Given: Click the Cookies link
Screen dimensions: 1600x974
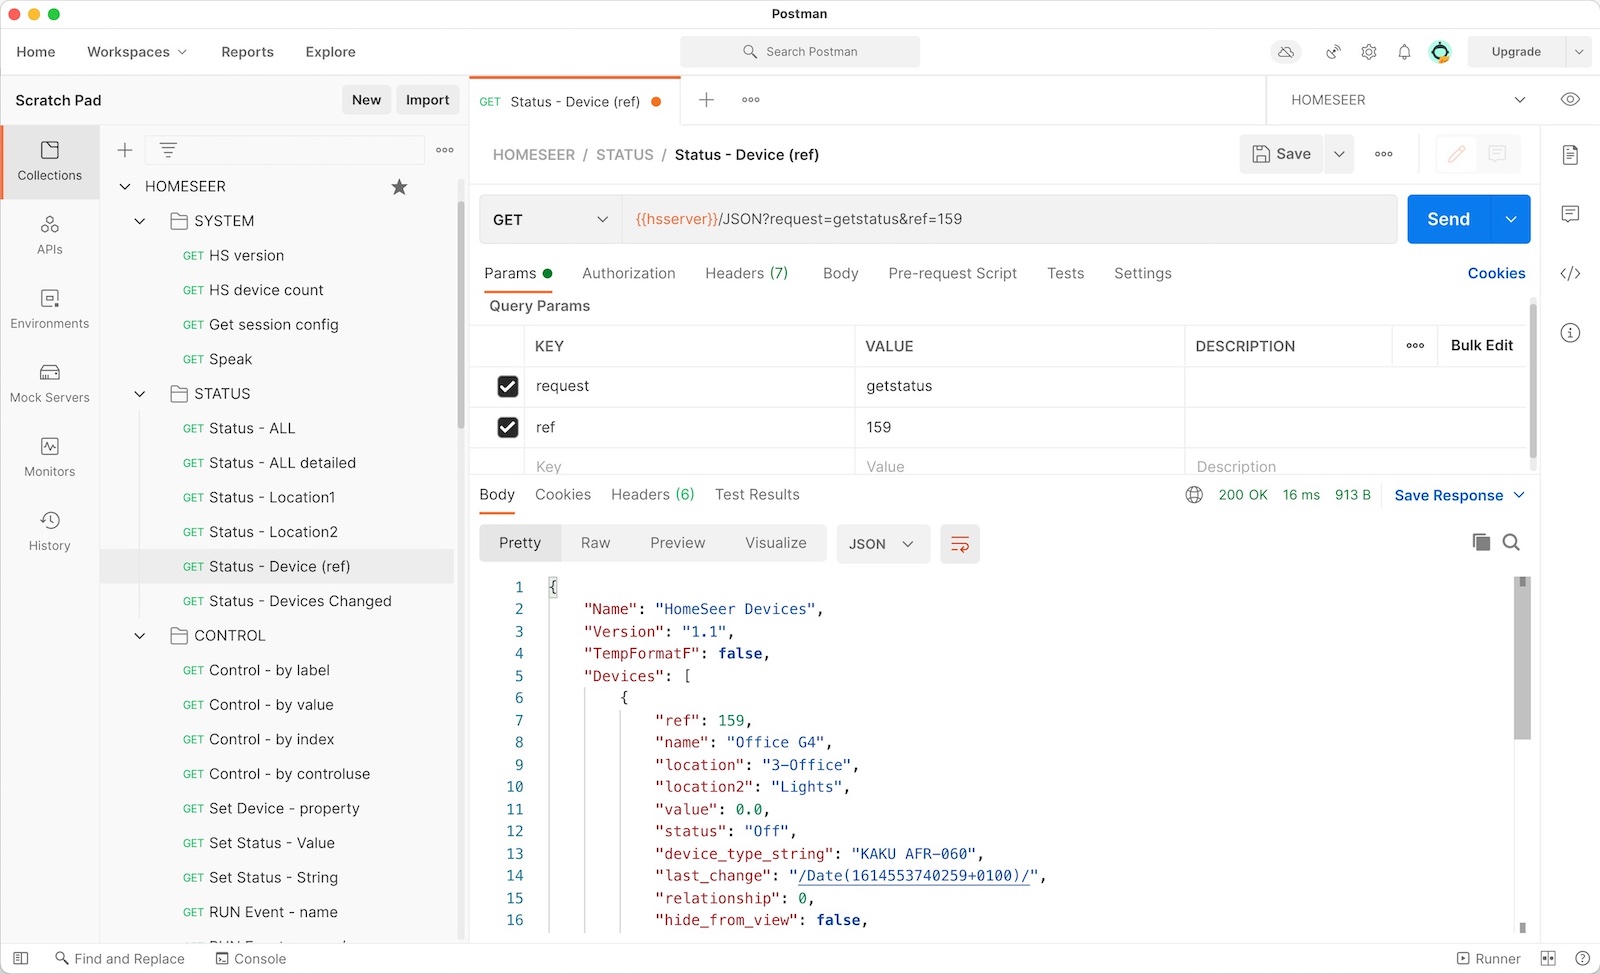Looking at the screenshot, I should (x=1496, y=273).
